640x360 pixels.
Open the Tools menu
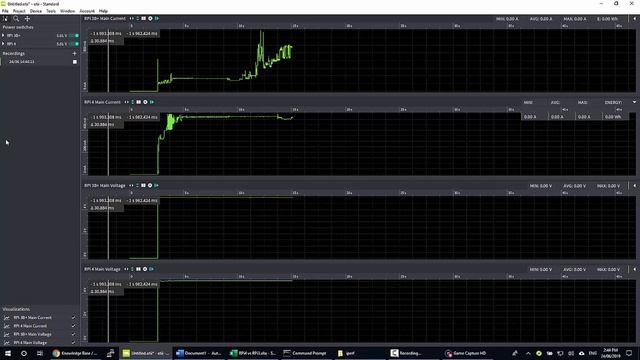(51, 11)
